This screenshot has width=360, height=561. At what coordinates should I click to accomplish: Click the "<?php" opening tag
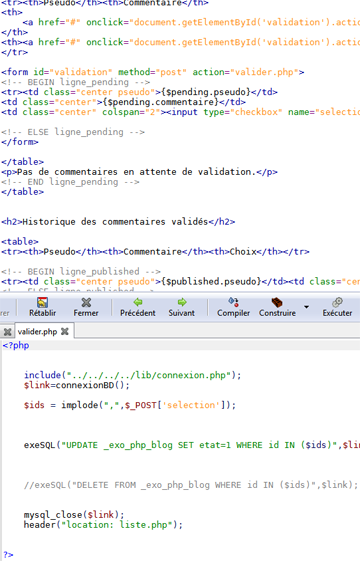(16, 346)
